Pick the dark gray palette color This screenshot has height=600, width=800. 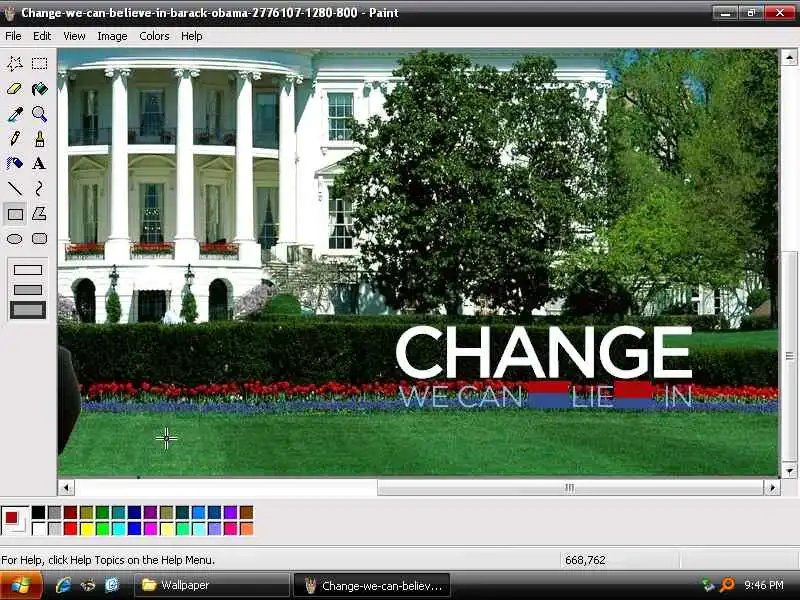tap(55, 512)
